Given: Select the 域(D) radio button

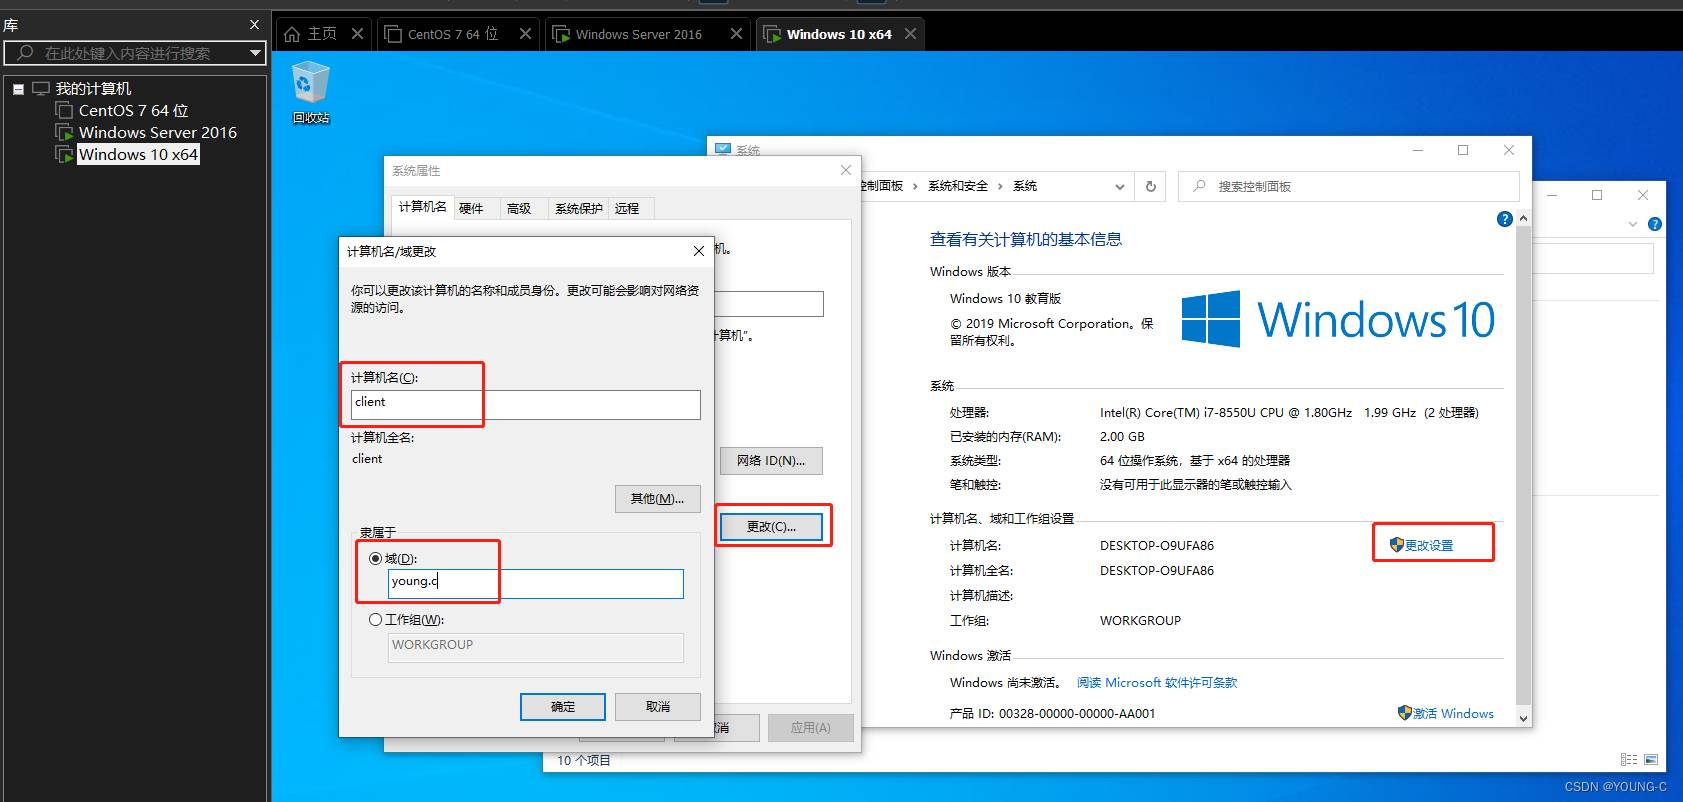Looking at the screenshot, I should coord(376,559).
